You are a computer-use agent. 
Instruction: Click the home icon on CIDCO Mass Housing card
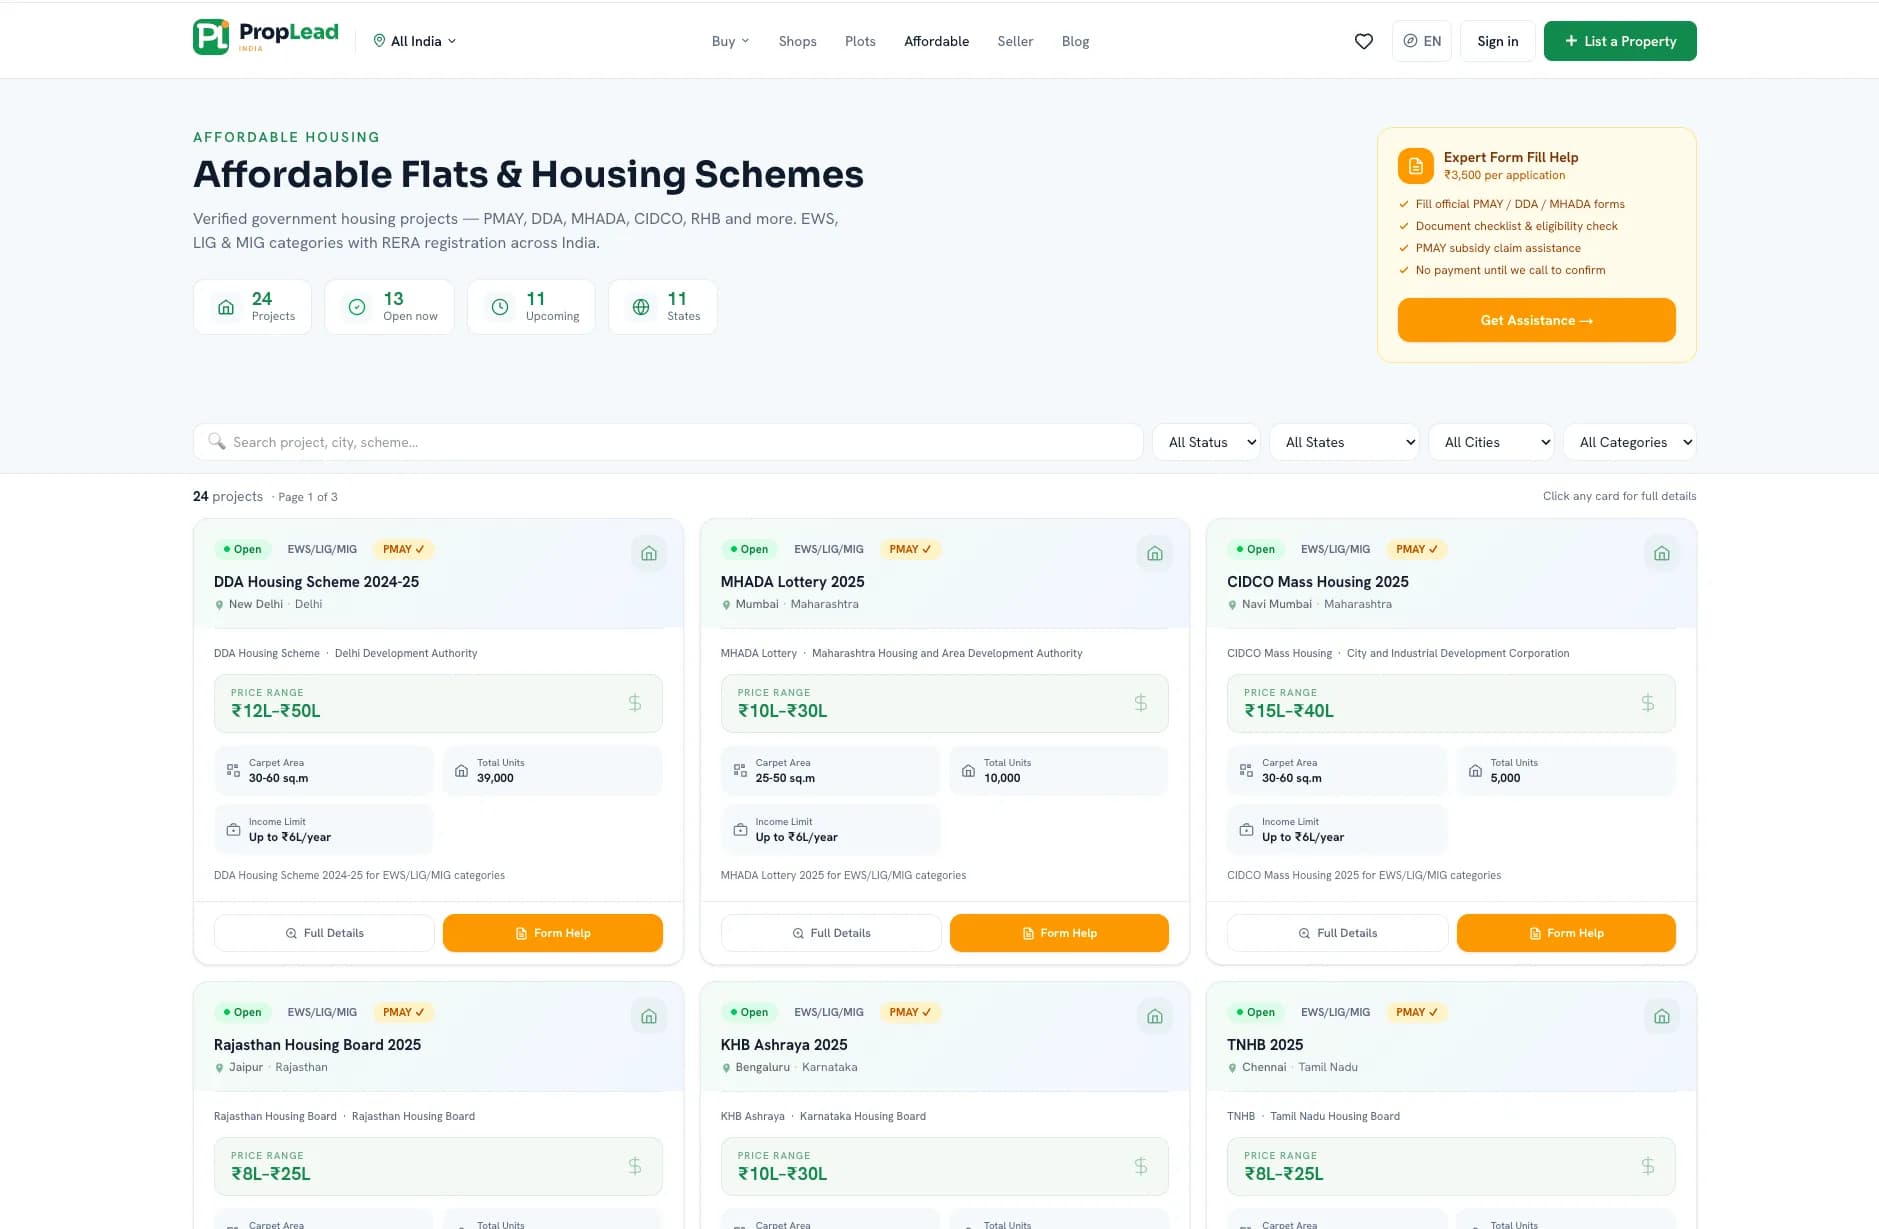click(1662, 553)
